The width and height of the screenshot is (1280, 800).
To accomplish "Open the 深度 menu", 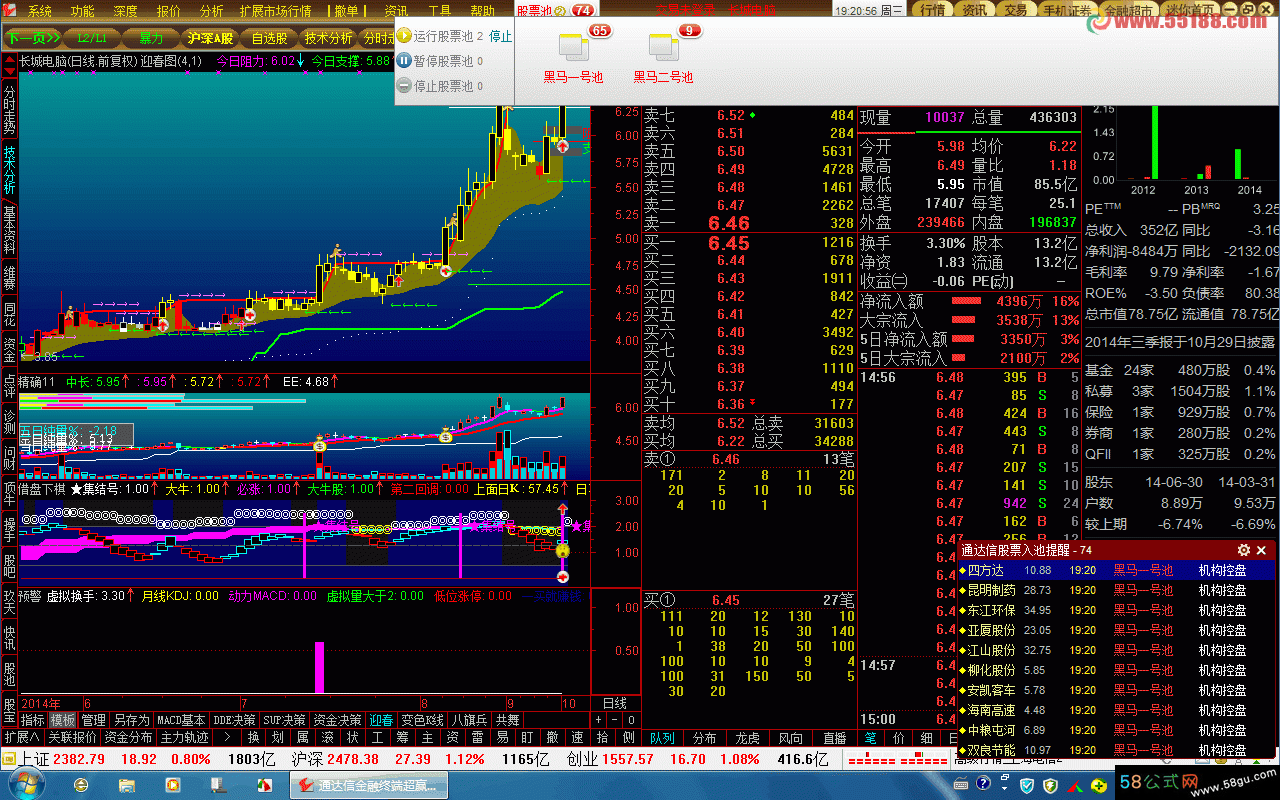I will point(126,12).
